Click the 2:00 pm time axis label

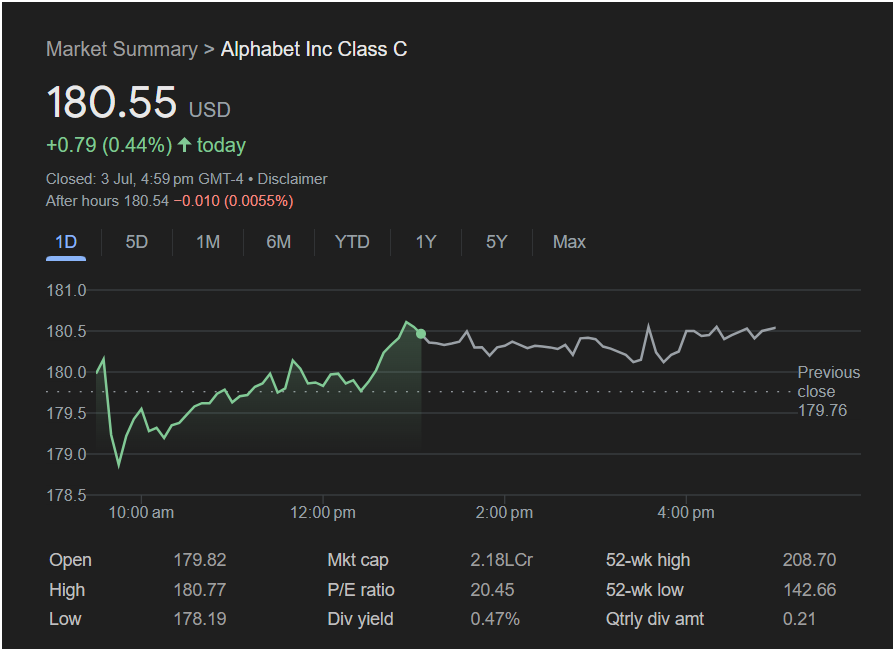pos(504,512)
